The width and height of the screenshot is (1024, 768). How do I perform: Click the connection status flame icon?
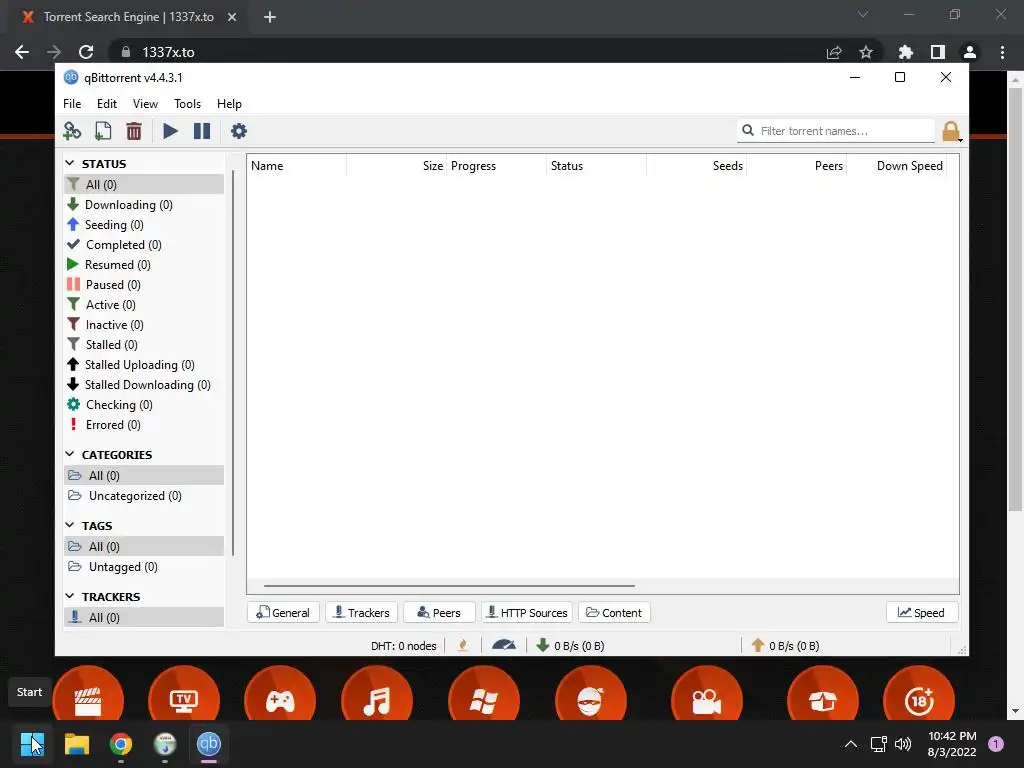click(x=463, y=645)
